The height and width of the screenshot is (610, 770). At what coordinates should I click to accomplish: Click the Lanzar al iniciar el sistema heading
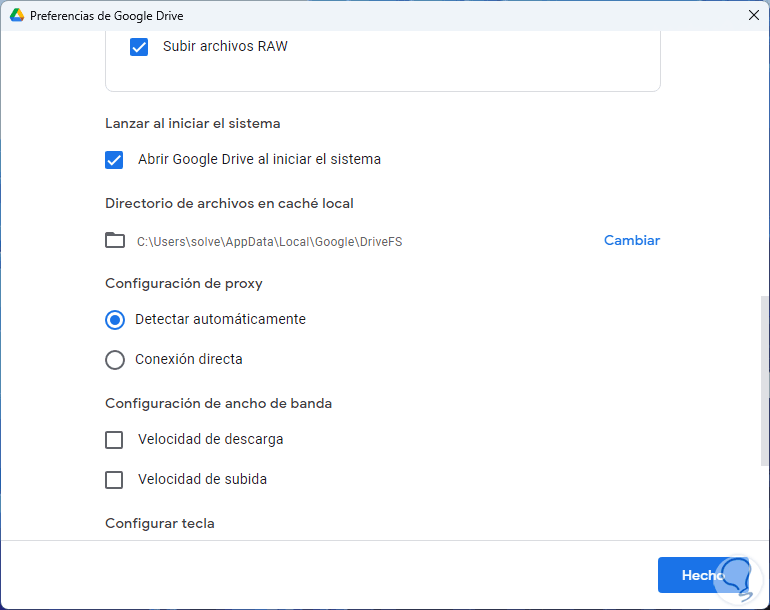point(192,123)
